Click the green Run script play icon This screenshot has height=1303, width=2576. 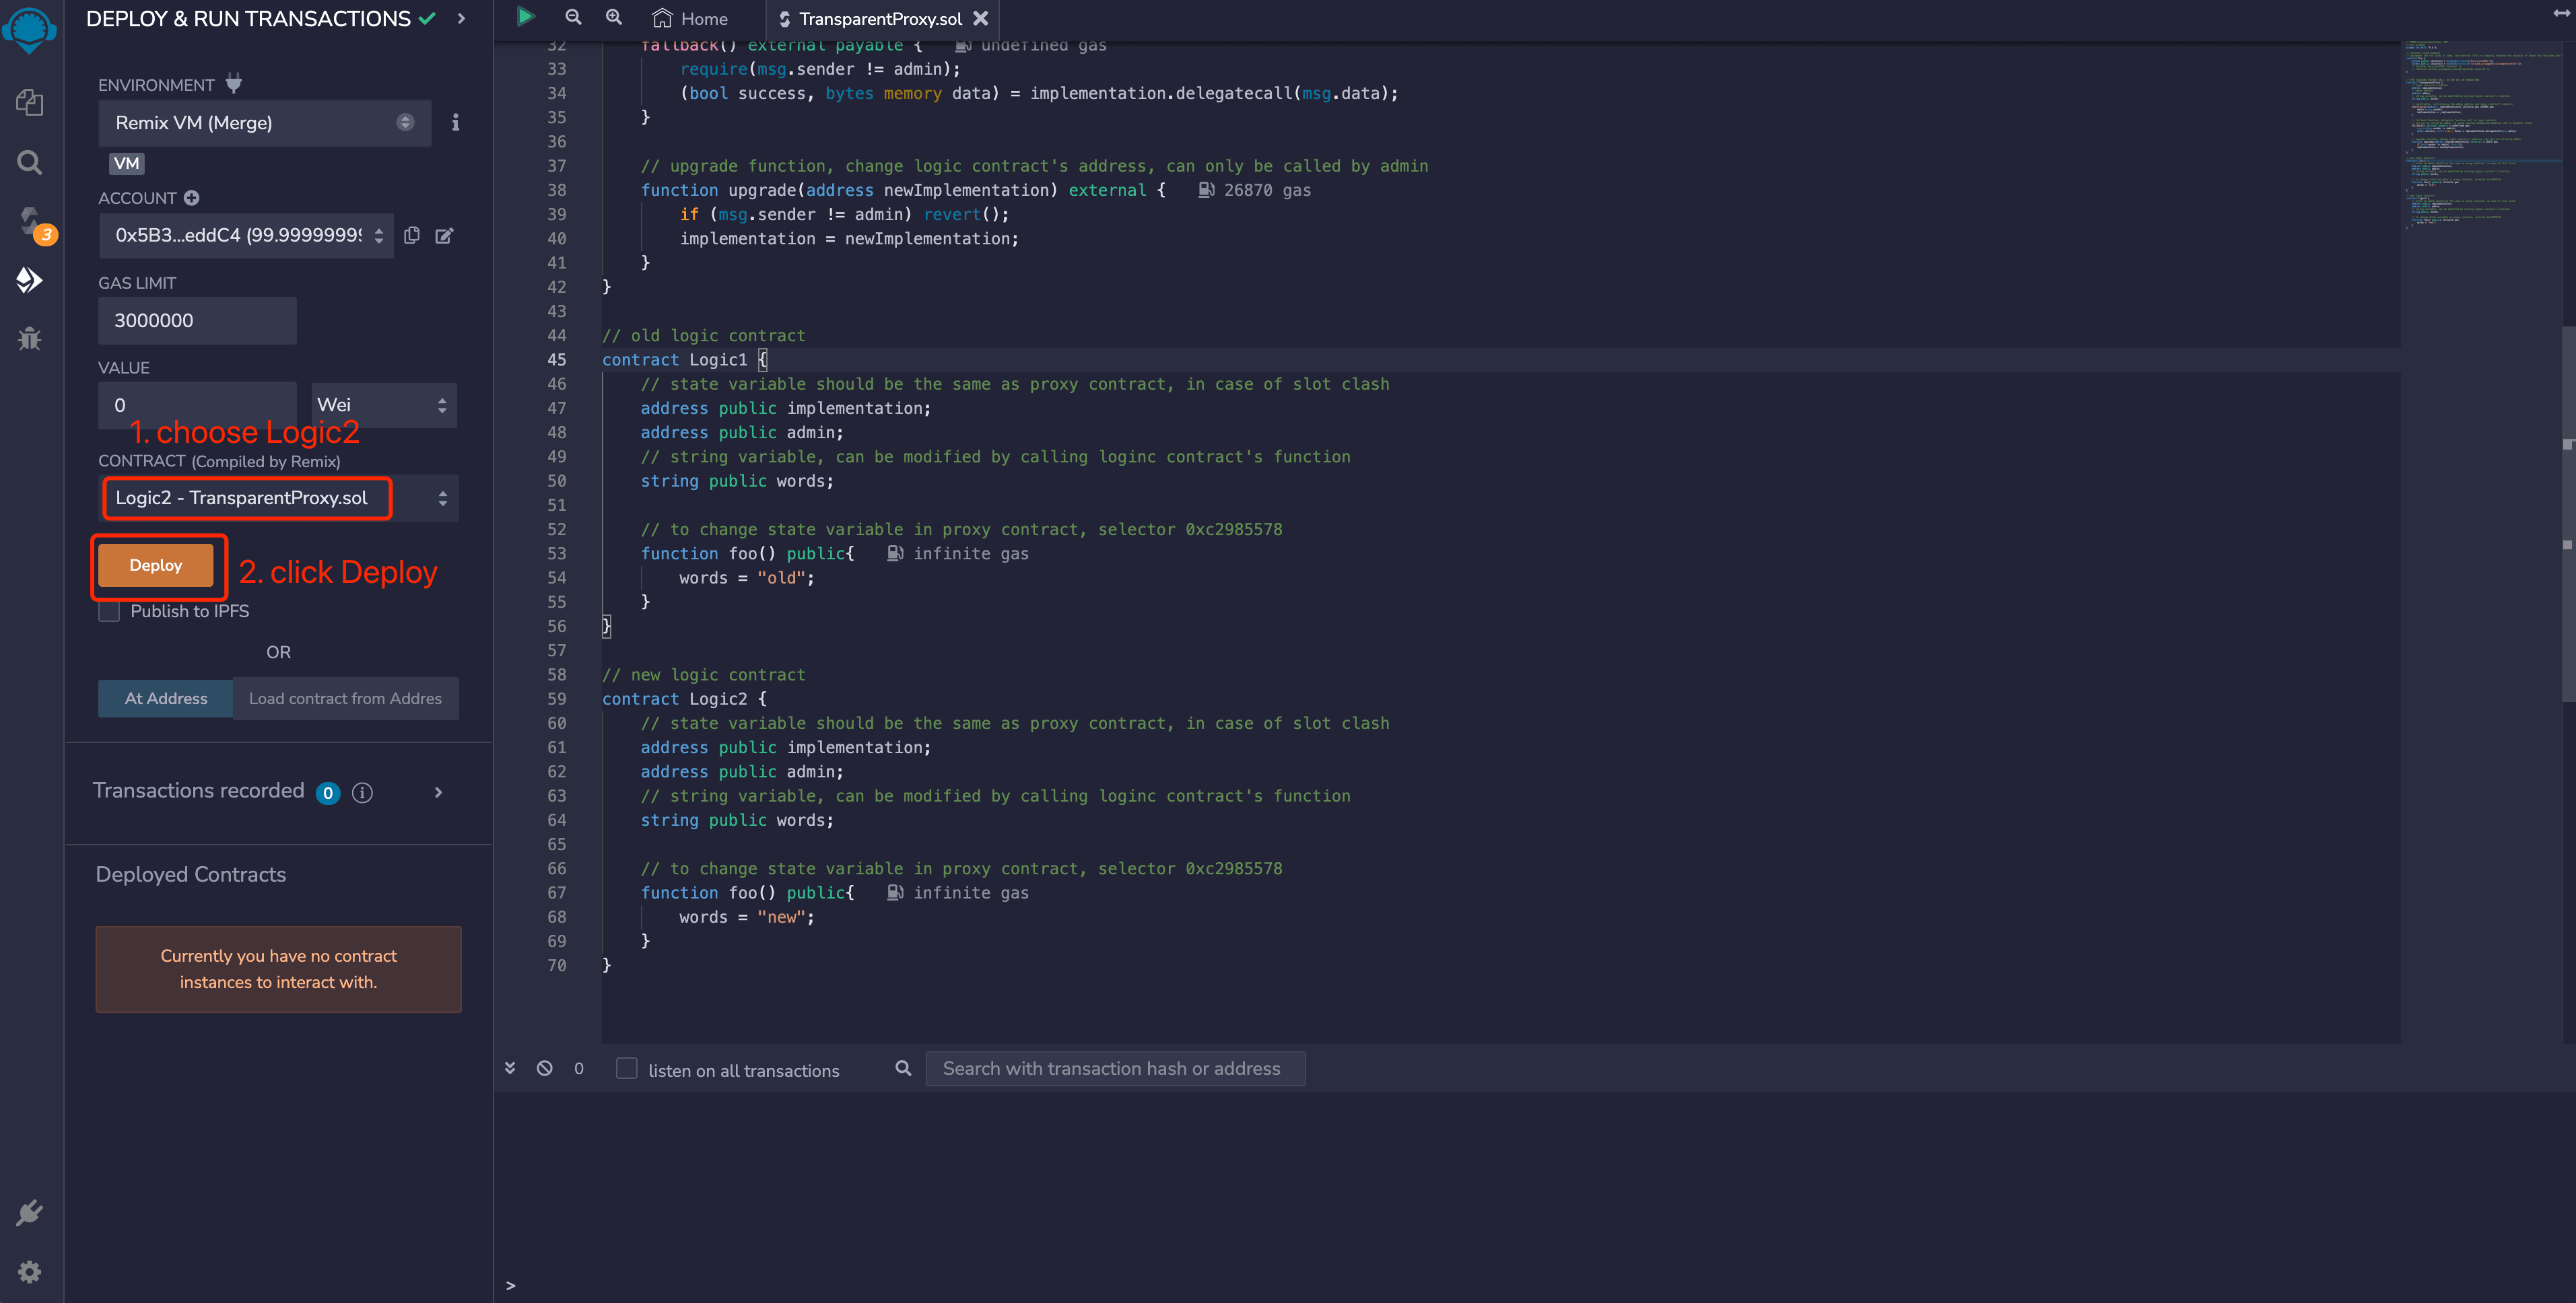[525, 17]
